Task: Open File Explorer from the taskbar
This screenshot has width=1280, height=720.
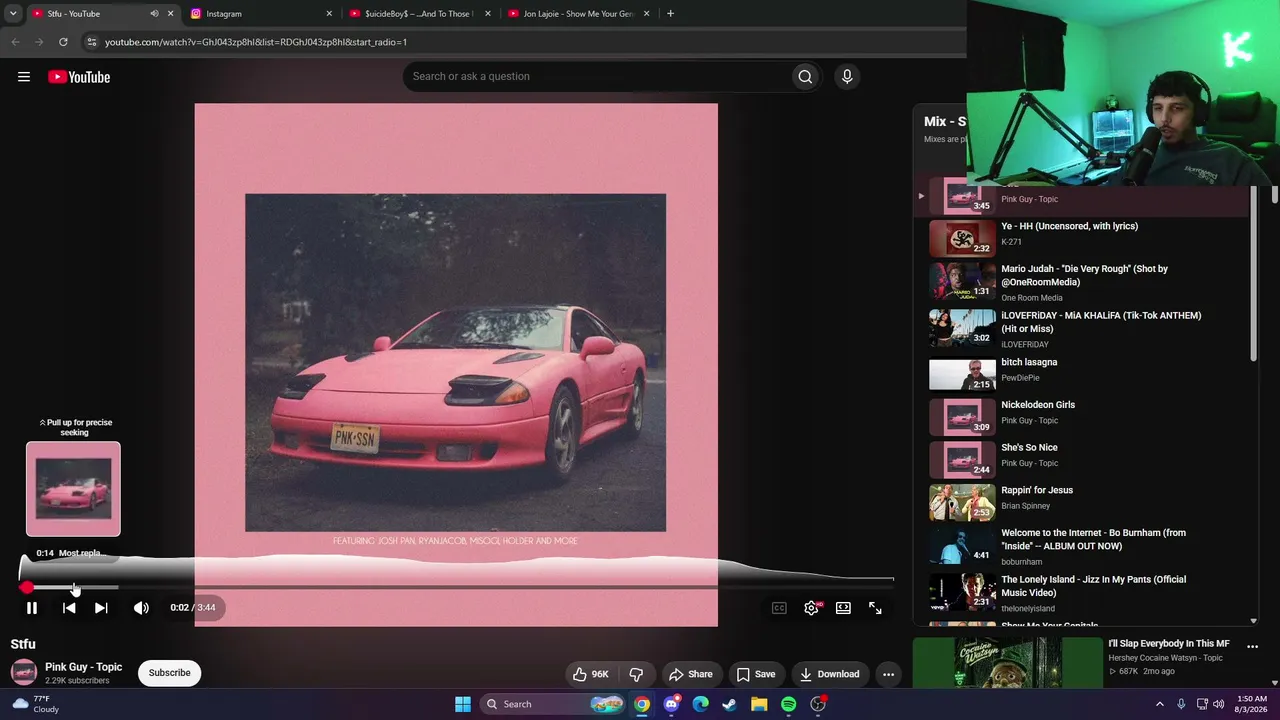Action: click(x=759, y=704)
